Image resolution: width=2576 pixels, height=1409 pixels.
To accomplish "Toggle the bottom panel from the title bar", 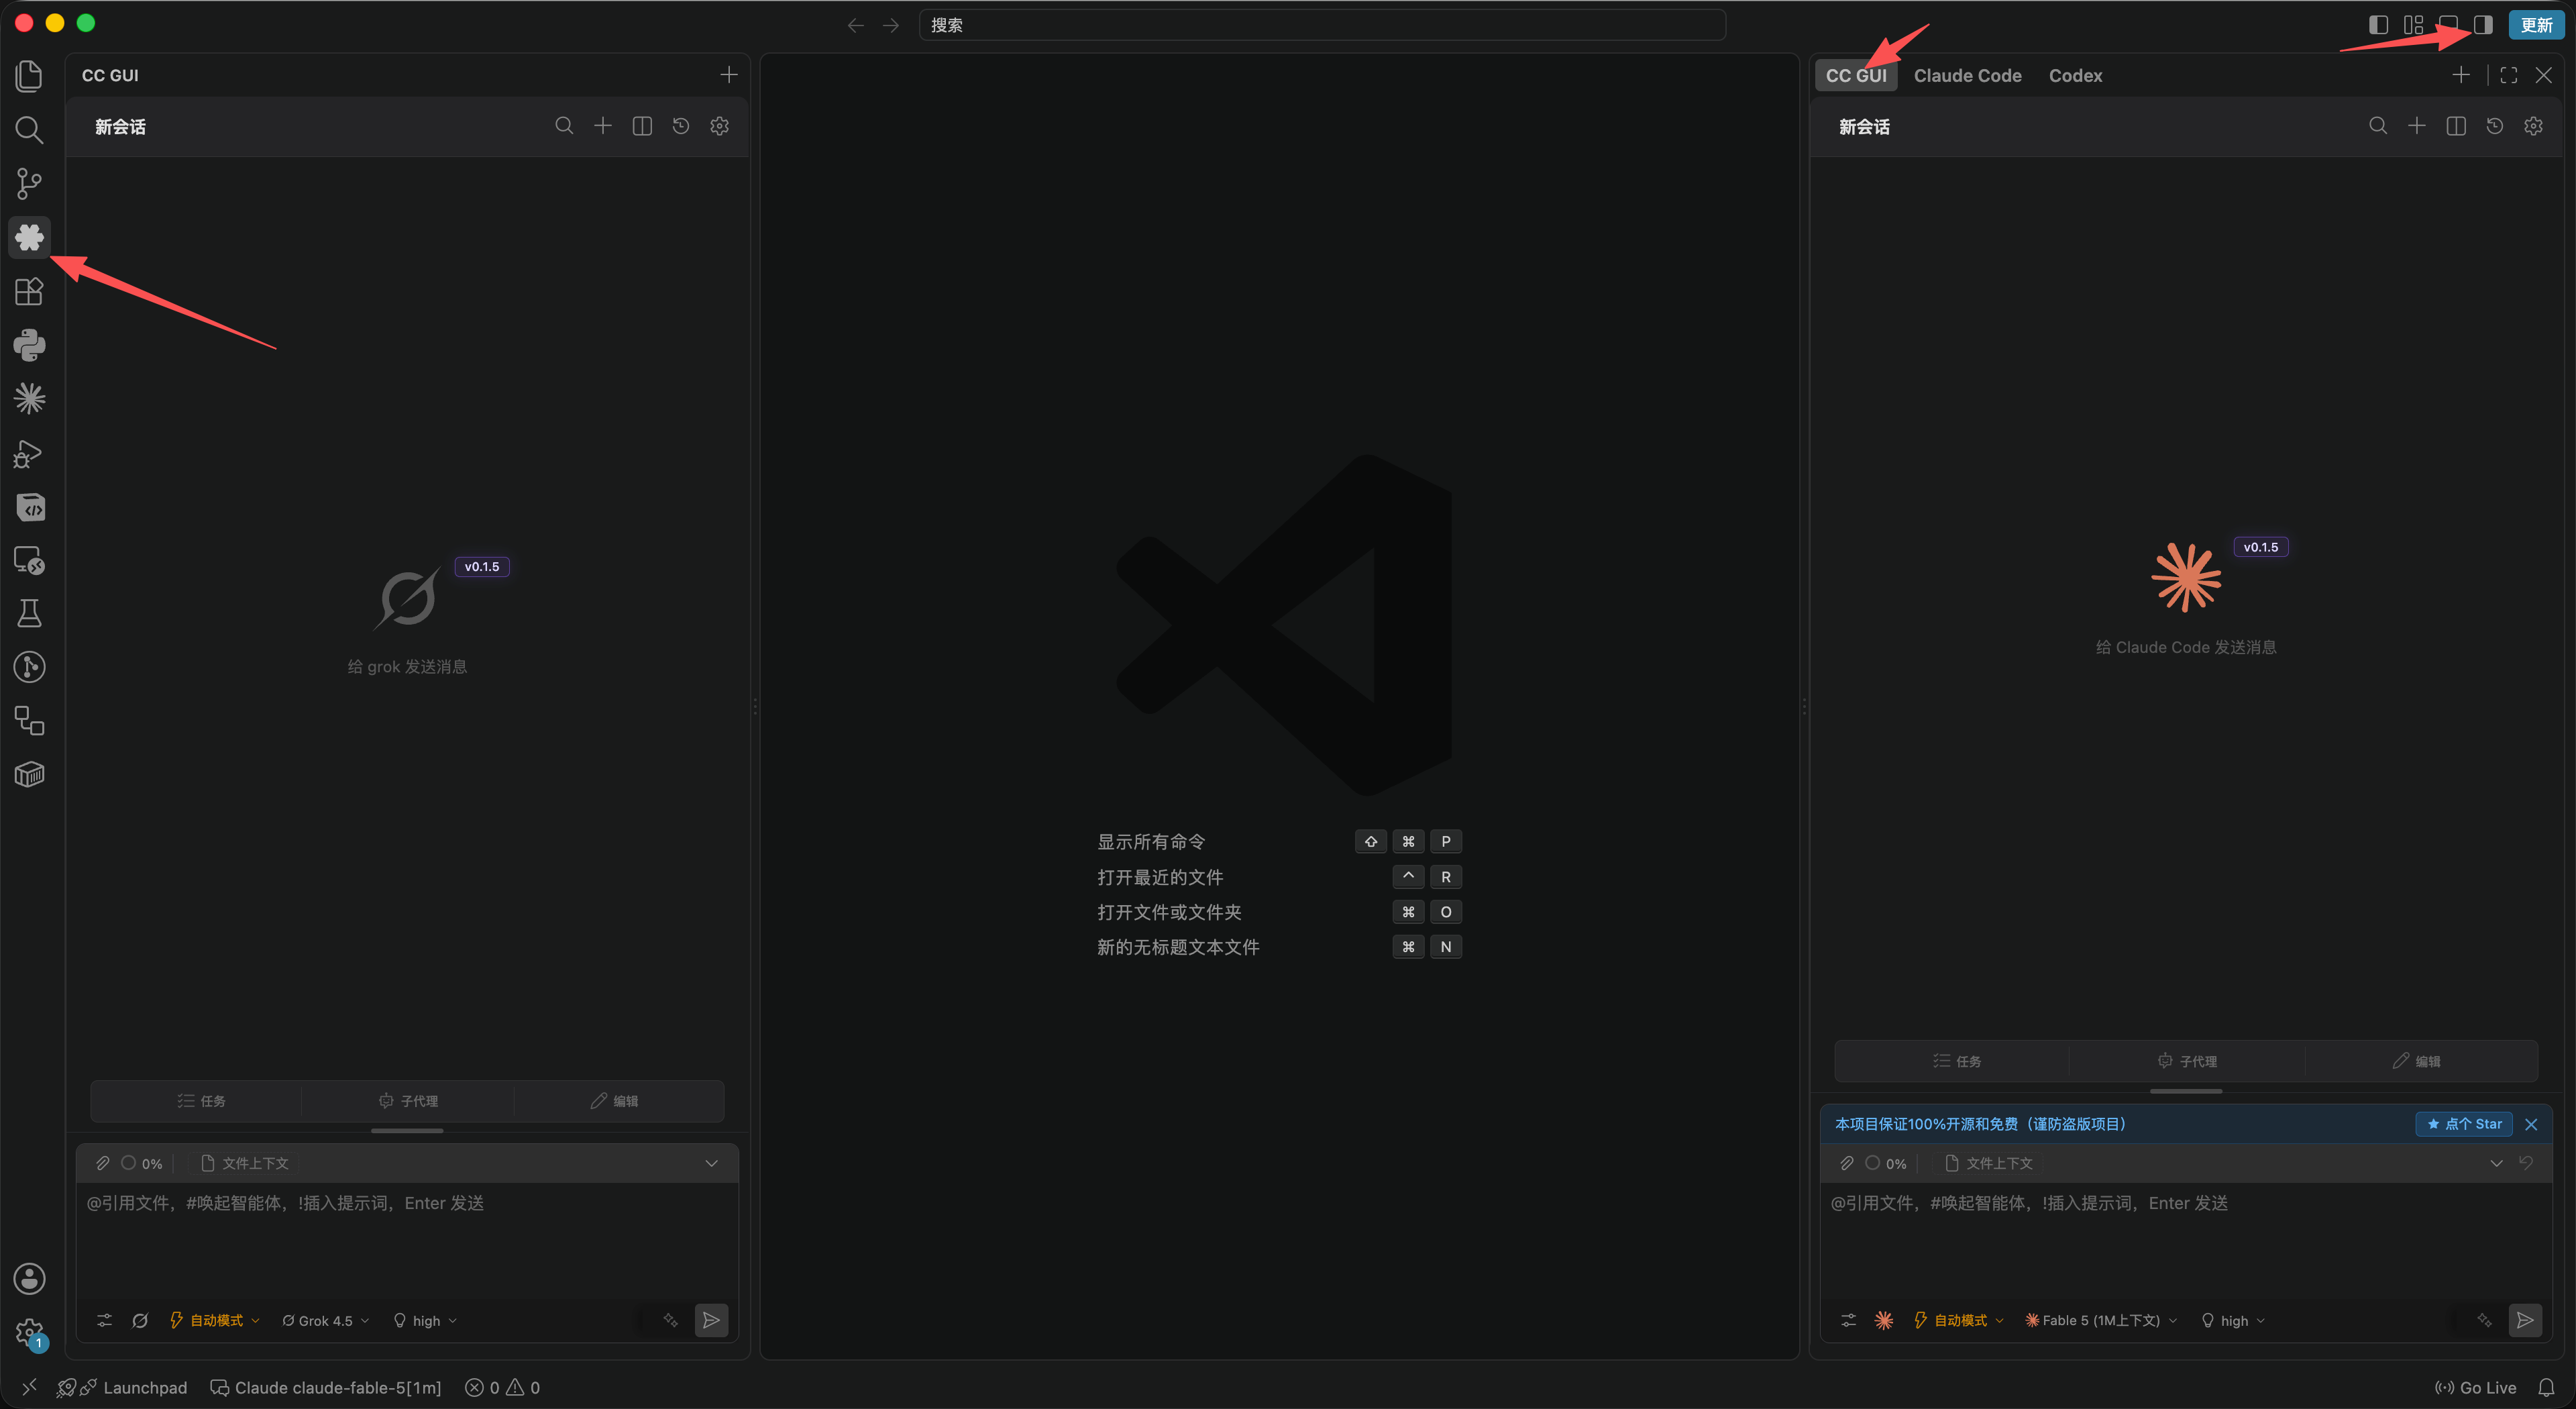I will point(2448,25).
